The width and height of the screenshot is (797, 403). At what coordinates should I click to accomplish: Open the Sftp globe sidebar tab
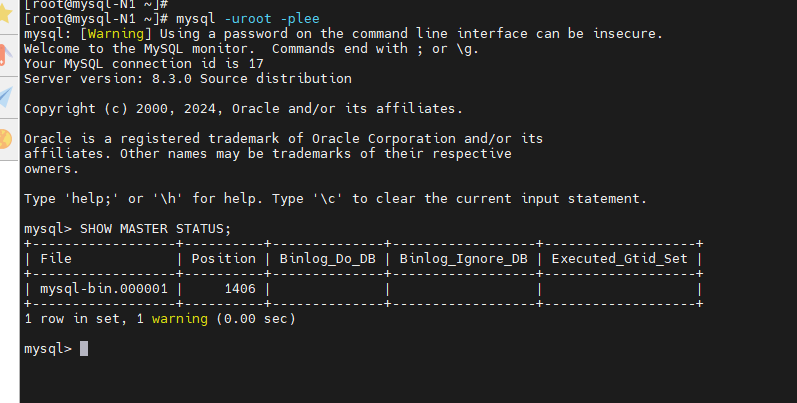6,139
